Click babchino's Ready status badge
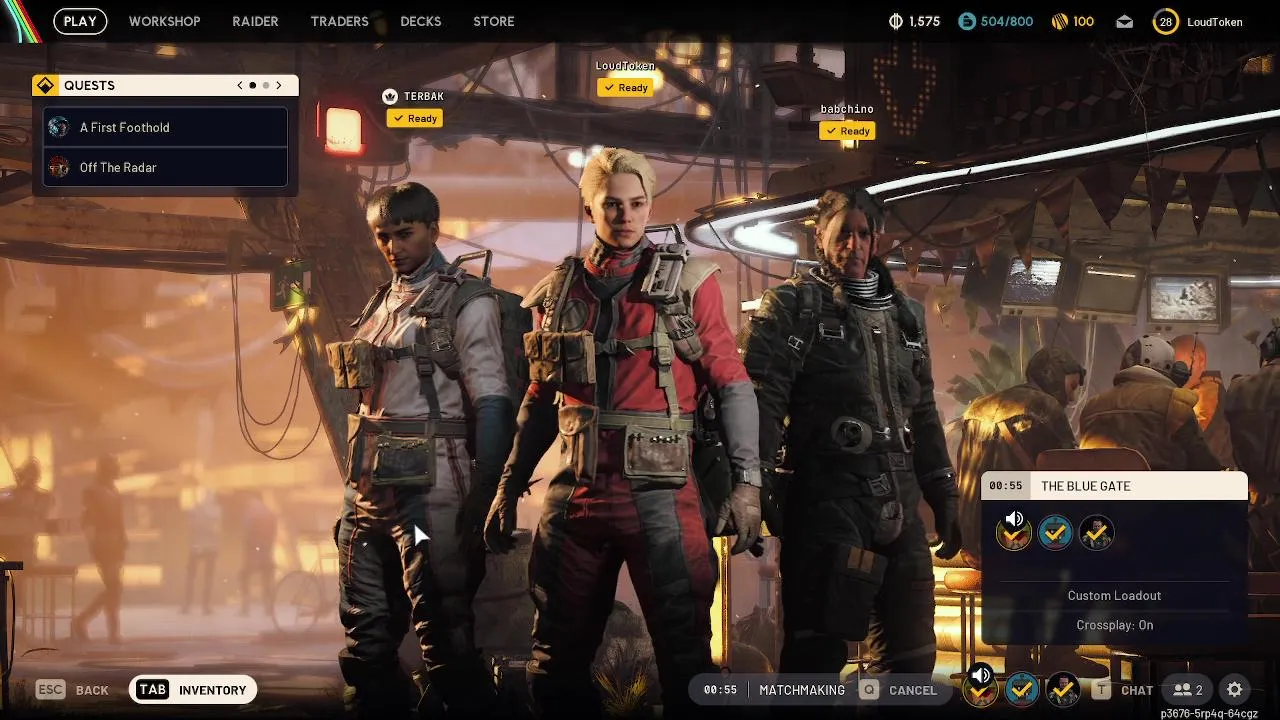Viewport: 1280px width, 720px height. [847, 131]
